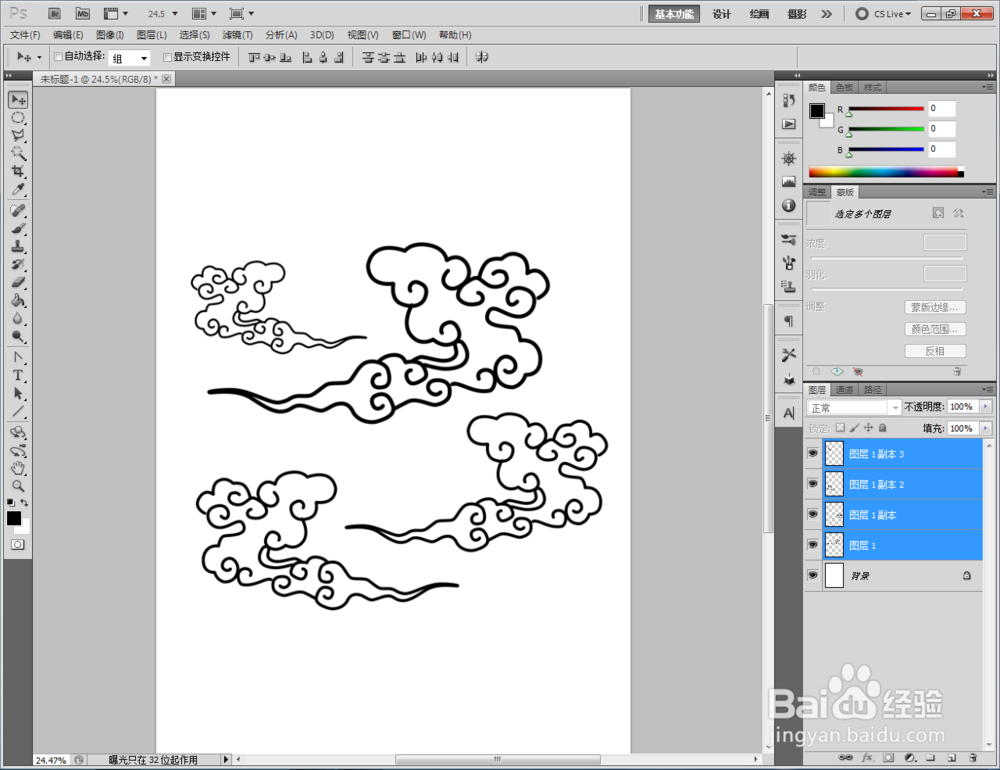Switch to the 色板 tab
Viewport: 1000px width, 770px height.
tap(844, 87)
